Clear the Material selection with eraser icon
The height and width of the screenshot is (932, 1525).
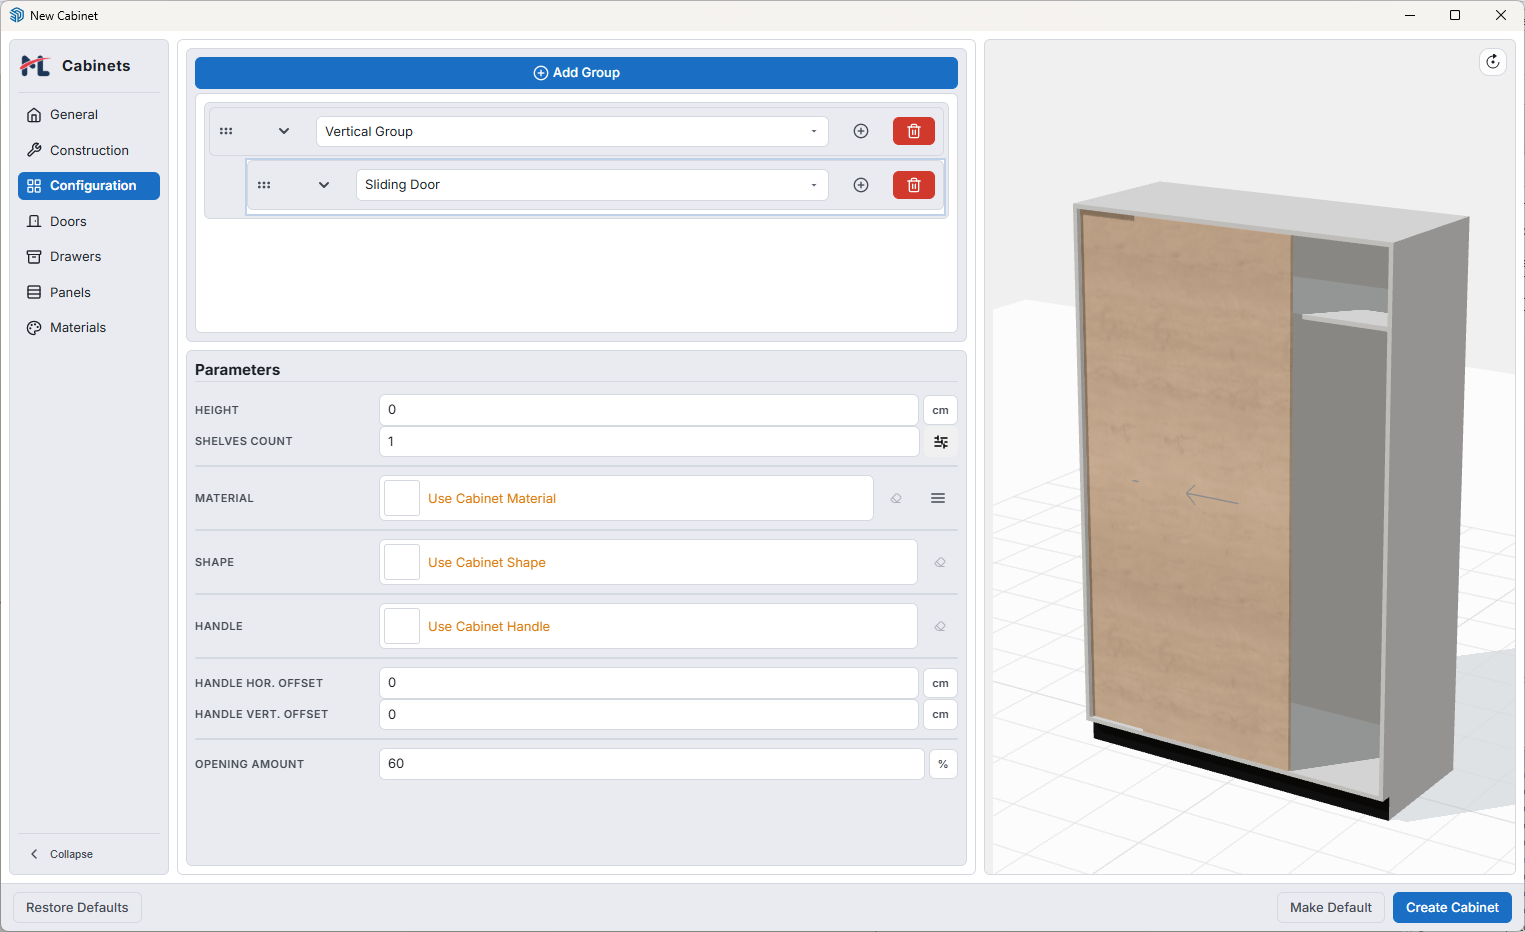click(896, 498)
